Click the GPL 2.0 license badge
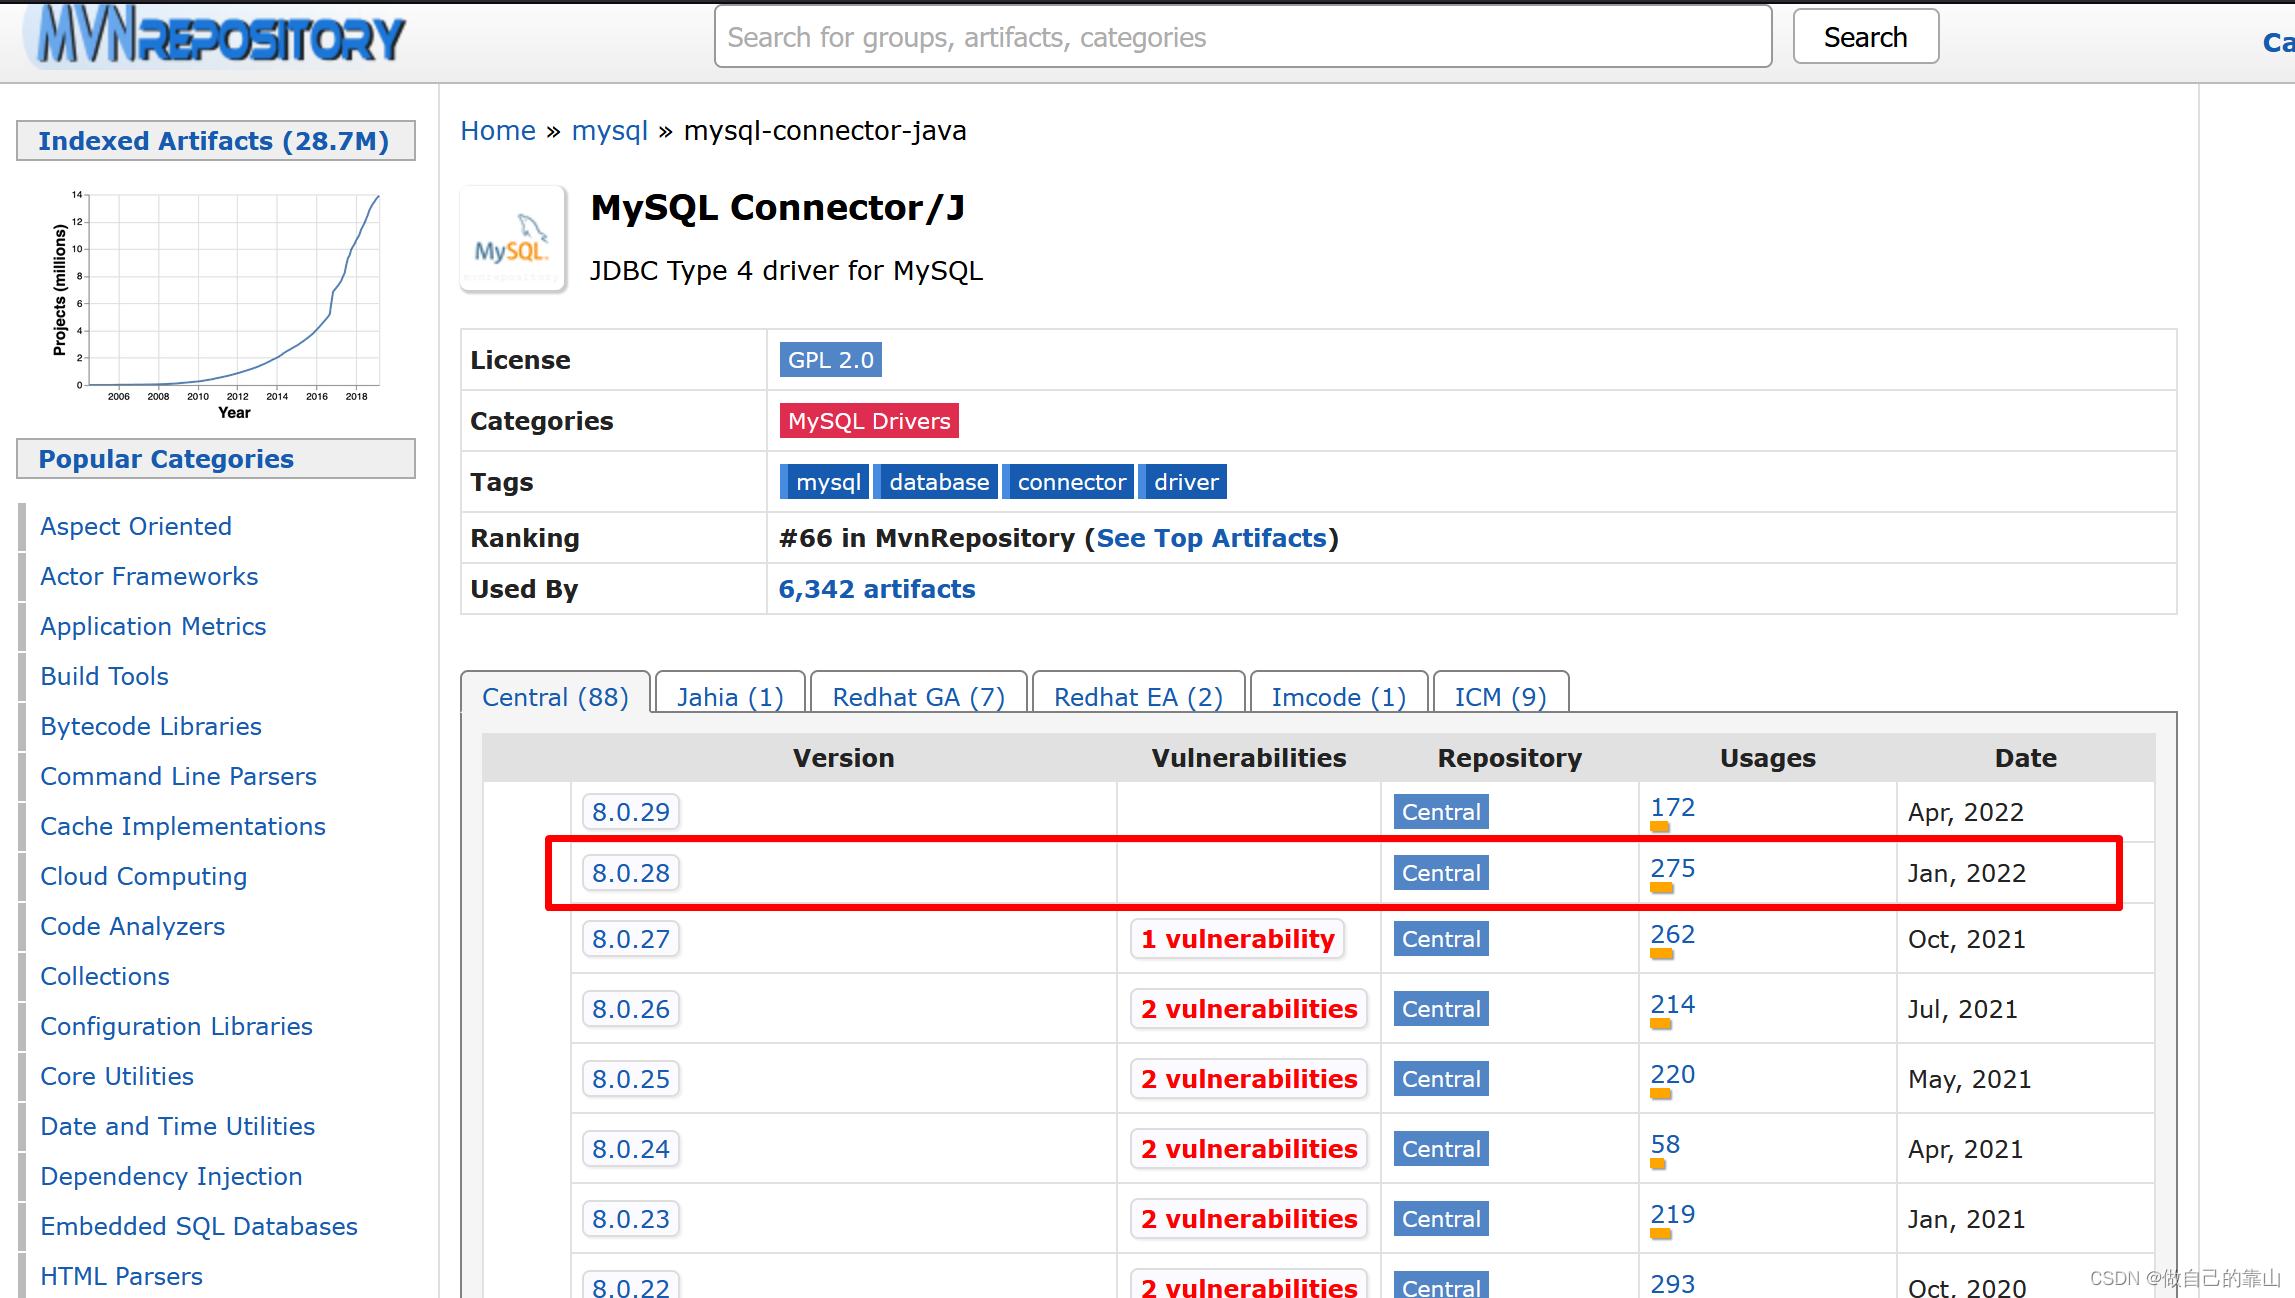Viewport: 2295px width, 1298px height. 830,360
